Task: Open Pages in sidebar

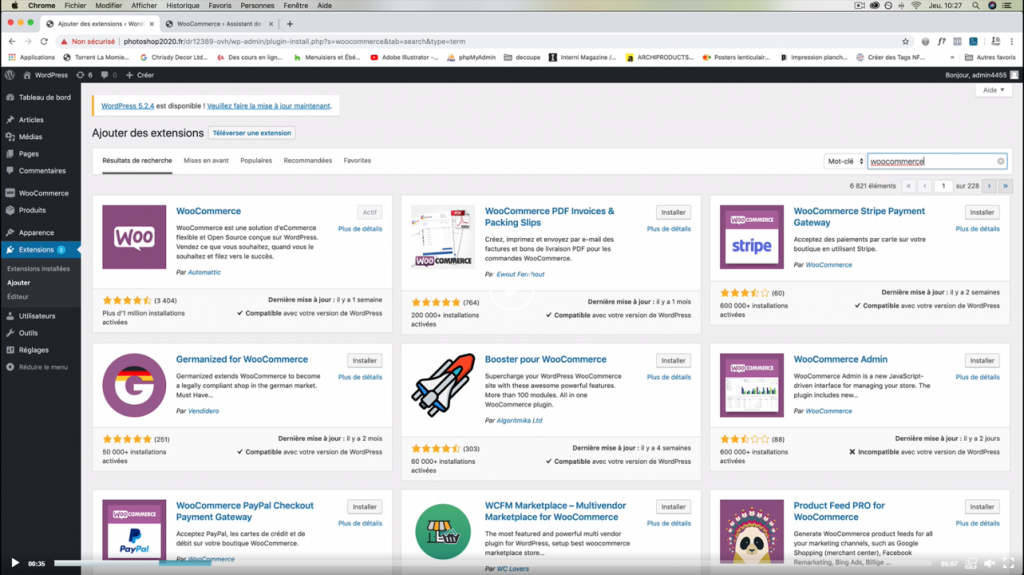Action: pyautogui.click(x=28, y=154)
